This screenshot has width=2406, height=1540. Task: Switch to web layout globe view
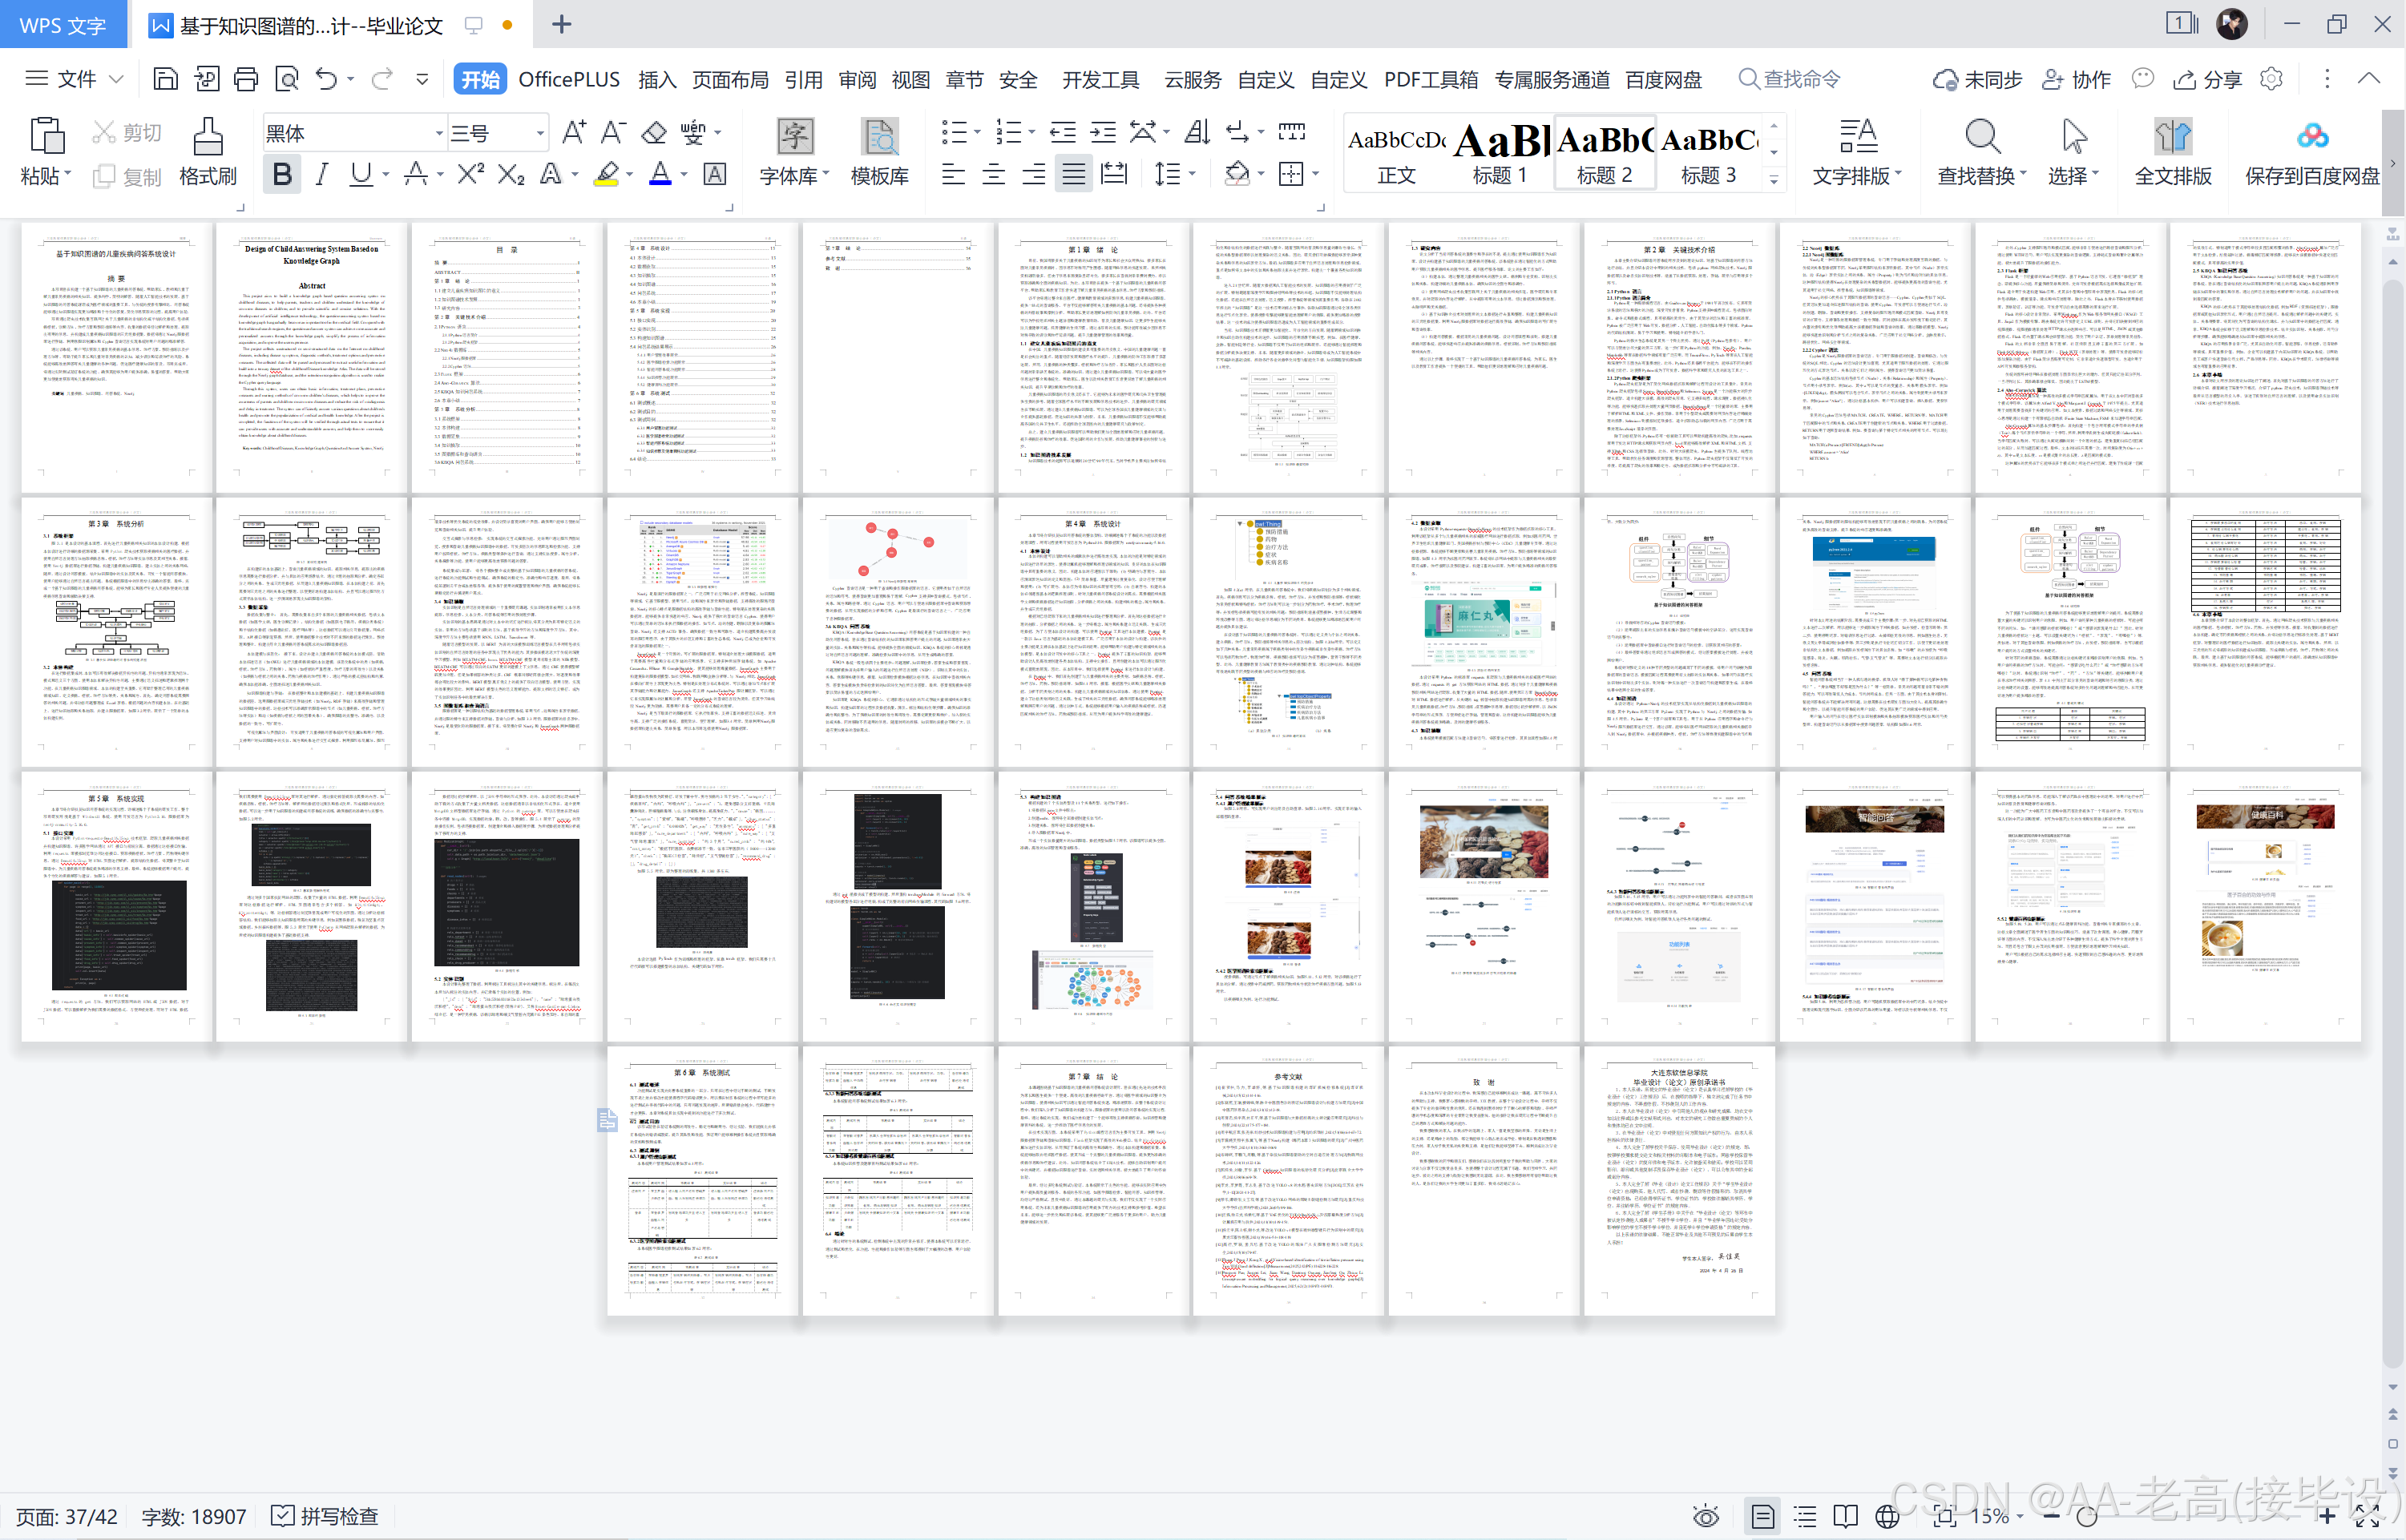1886,1516
